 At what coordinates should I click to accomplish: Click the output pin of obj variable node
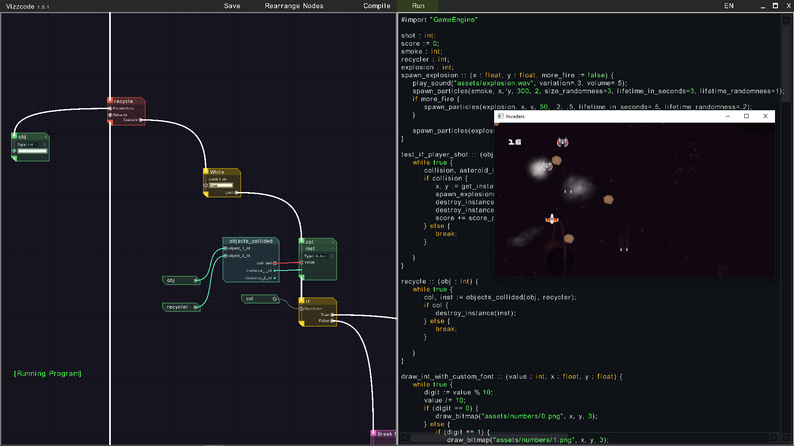tap(196, 280)
